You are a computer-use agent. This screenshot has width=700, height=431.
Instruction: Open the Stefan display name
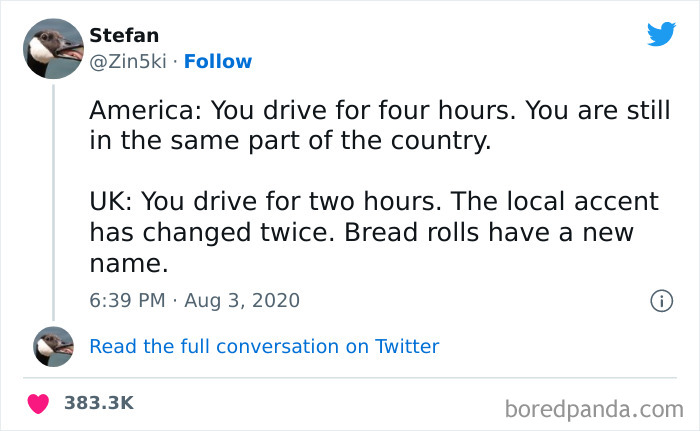point(124,35)
